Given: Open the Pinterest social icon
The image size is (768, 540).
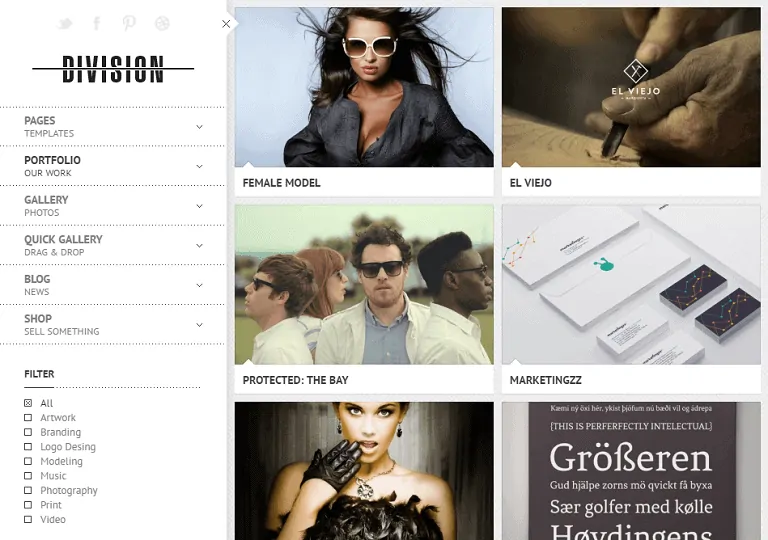Looking at the screenshot, I should click(x=129, y=23).
